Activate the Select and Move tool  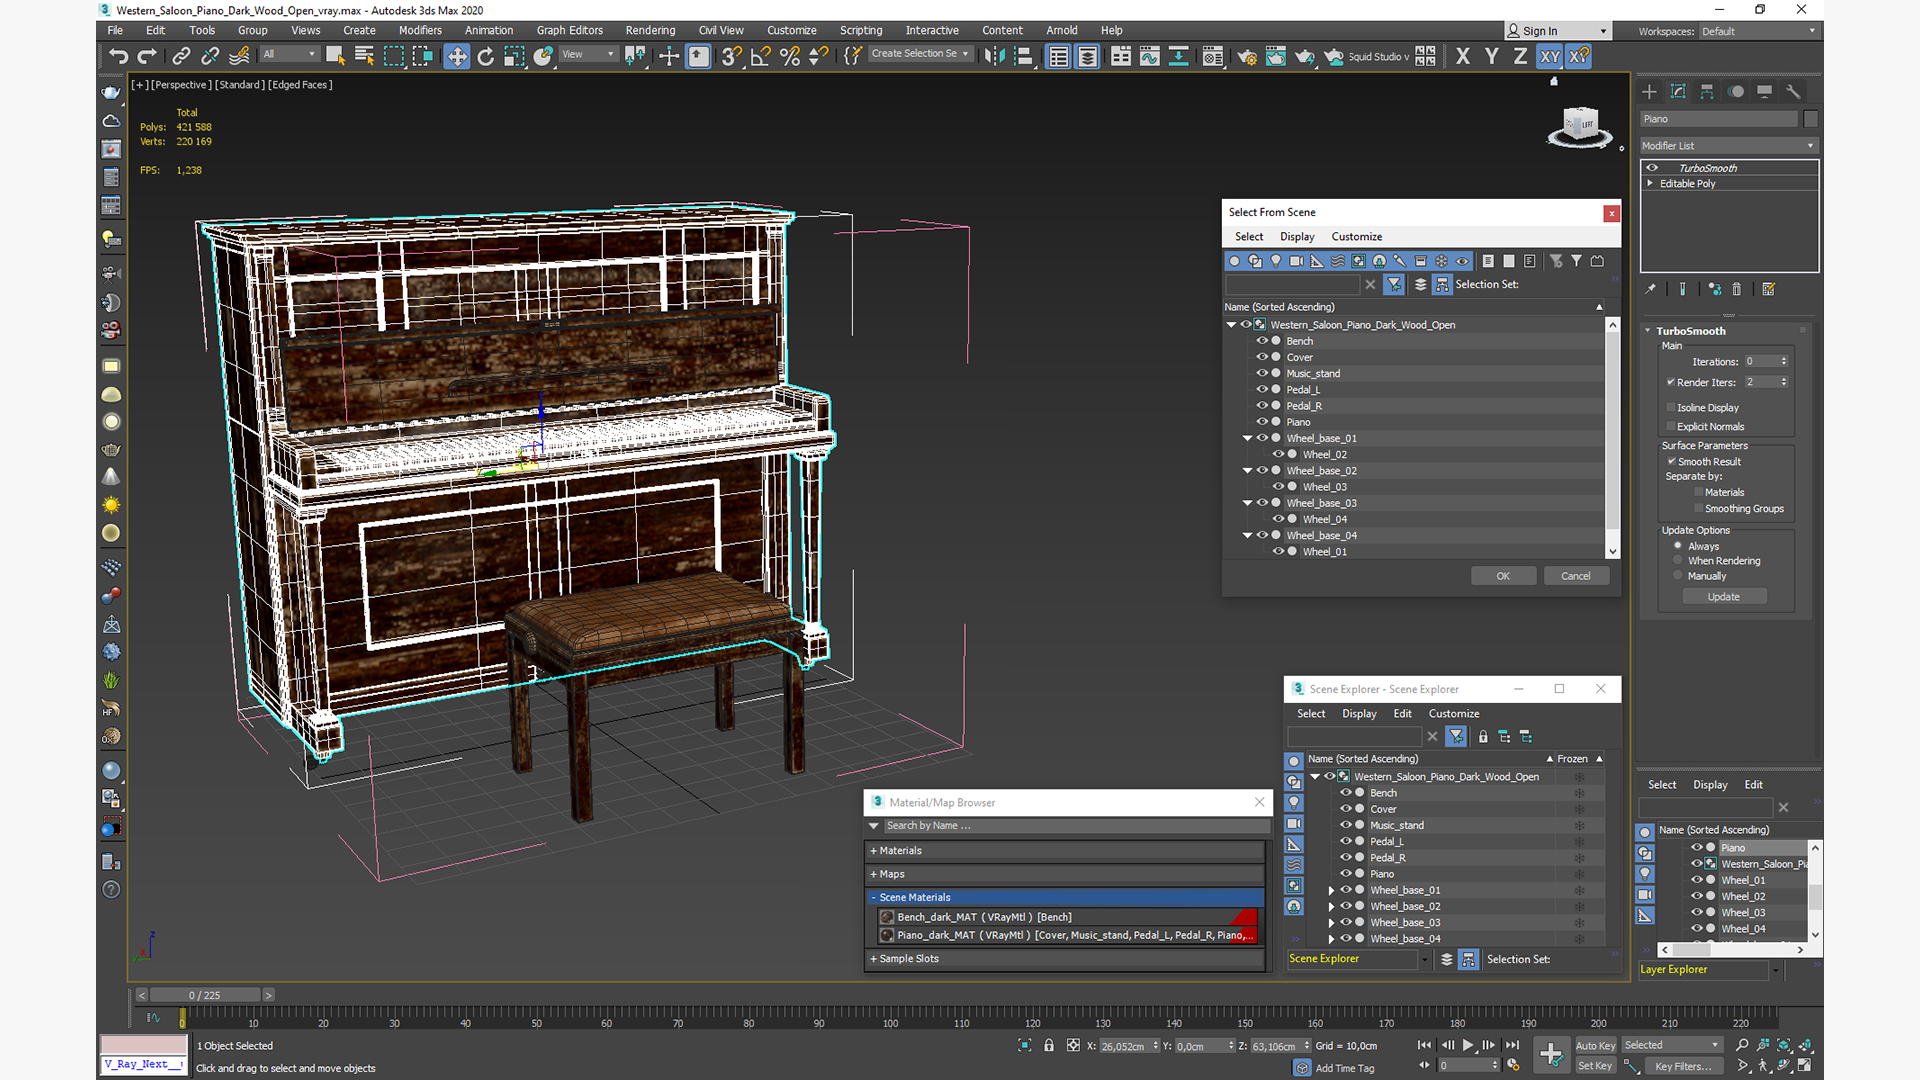[457, 56]
